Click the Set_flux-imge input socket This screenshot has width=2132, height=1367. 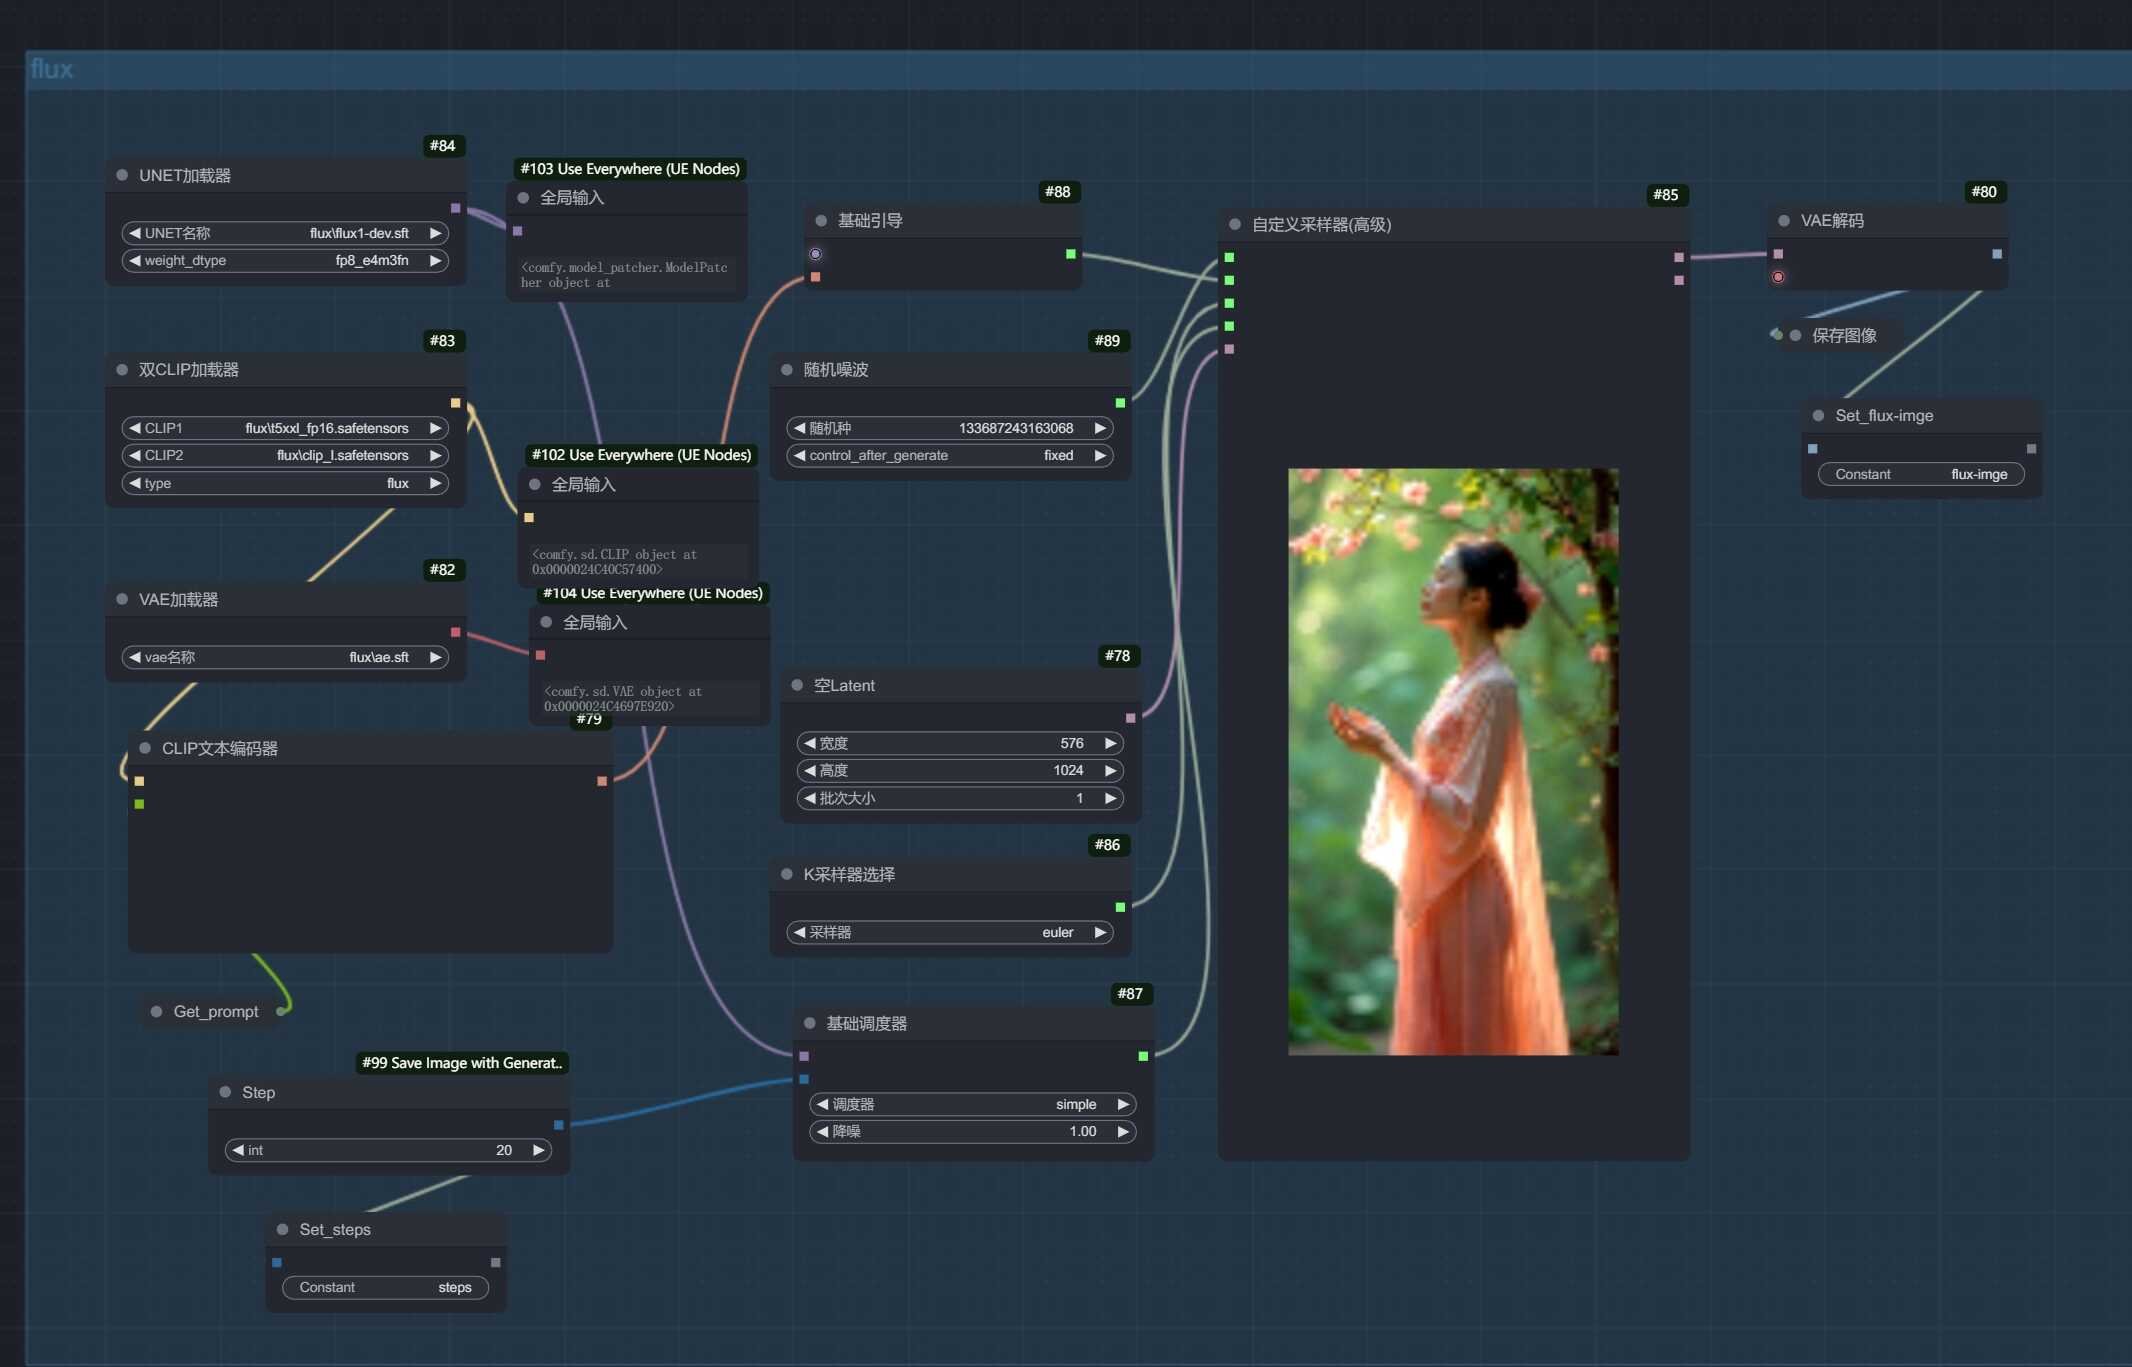[1813, 449]
